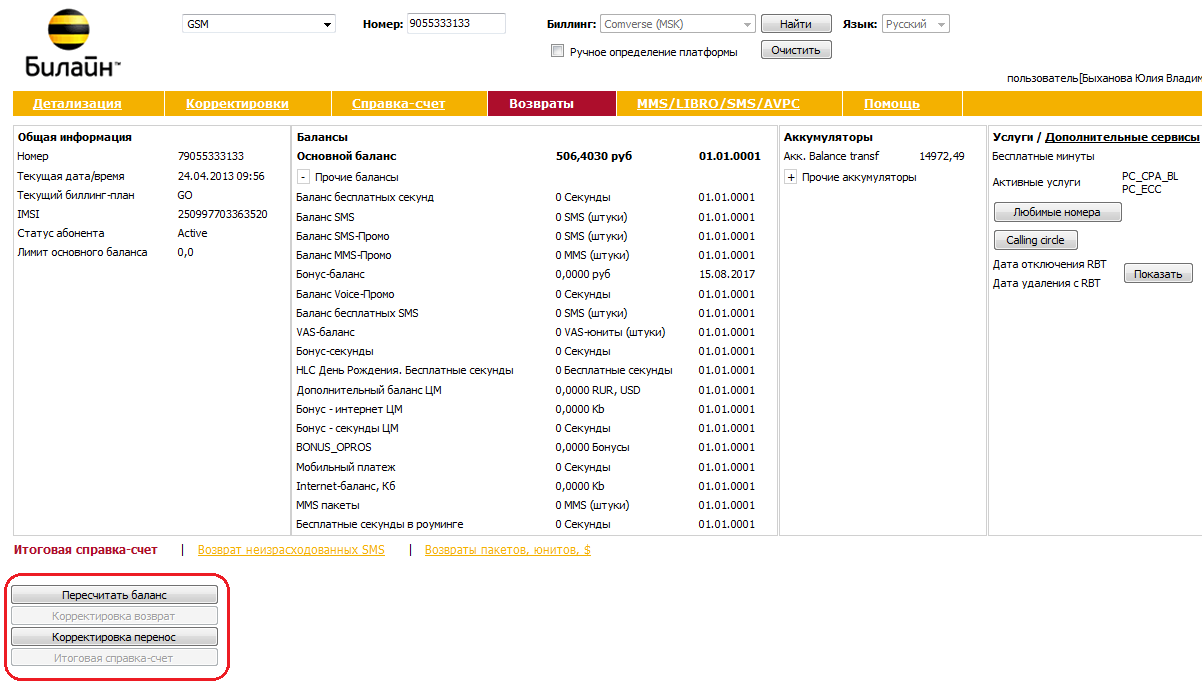Click the BONUS_OPROS row label

tap(335, 447)
